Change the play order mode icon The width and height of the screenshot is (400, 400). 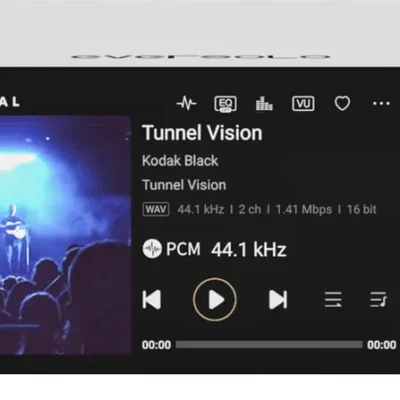pos(333,299)
